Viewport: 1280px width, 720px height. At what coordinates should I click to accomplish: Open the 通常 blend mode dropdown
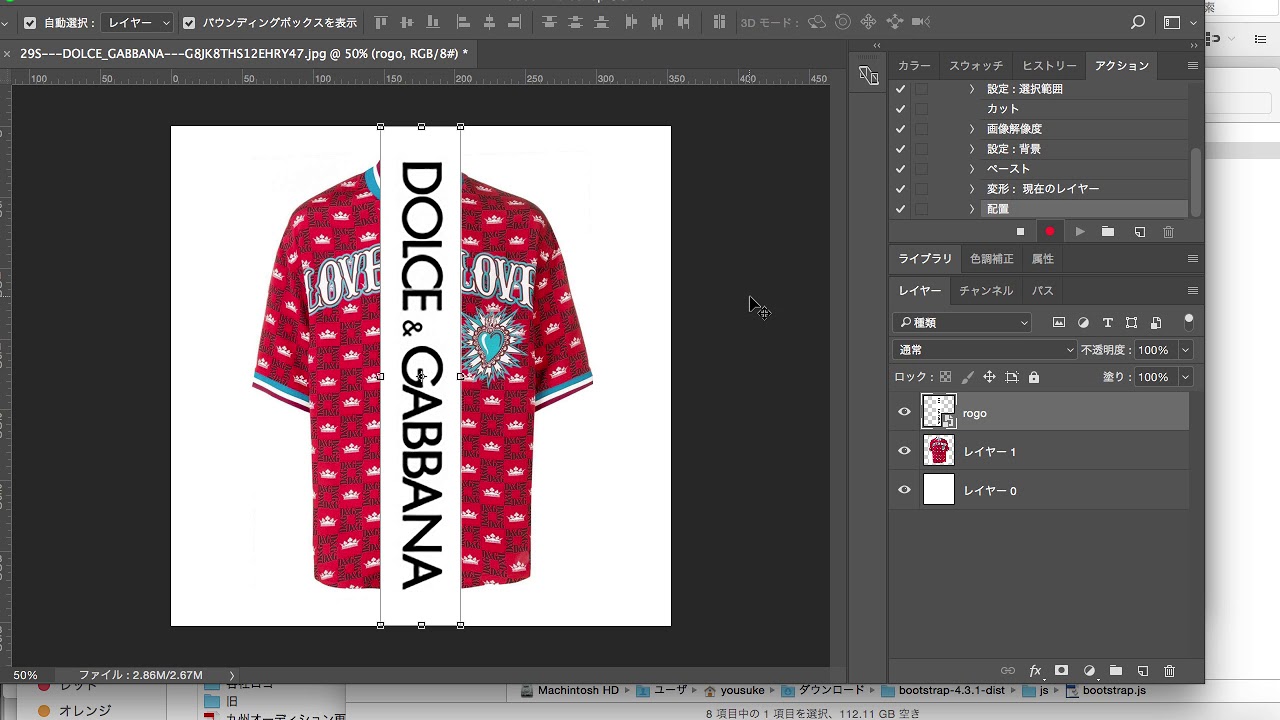pos(984,350)
